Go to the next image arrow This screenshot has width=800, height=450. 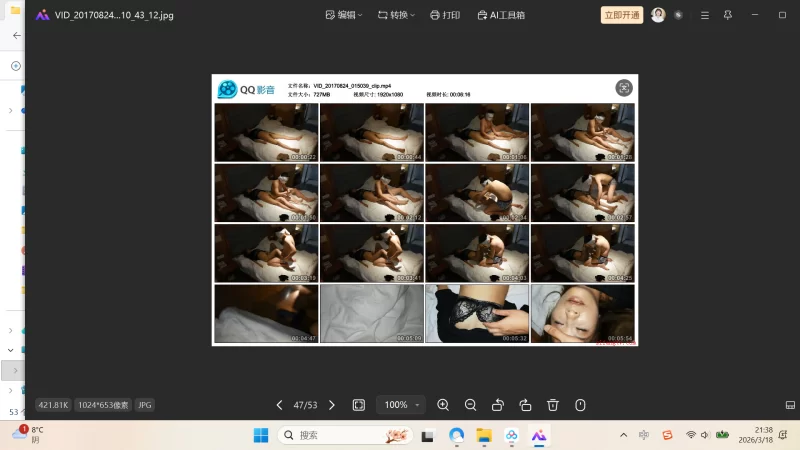pyautogui.click(x=332, y=405)
